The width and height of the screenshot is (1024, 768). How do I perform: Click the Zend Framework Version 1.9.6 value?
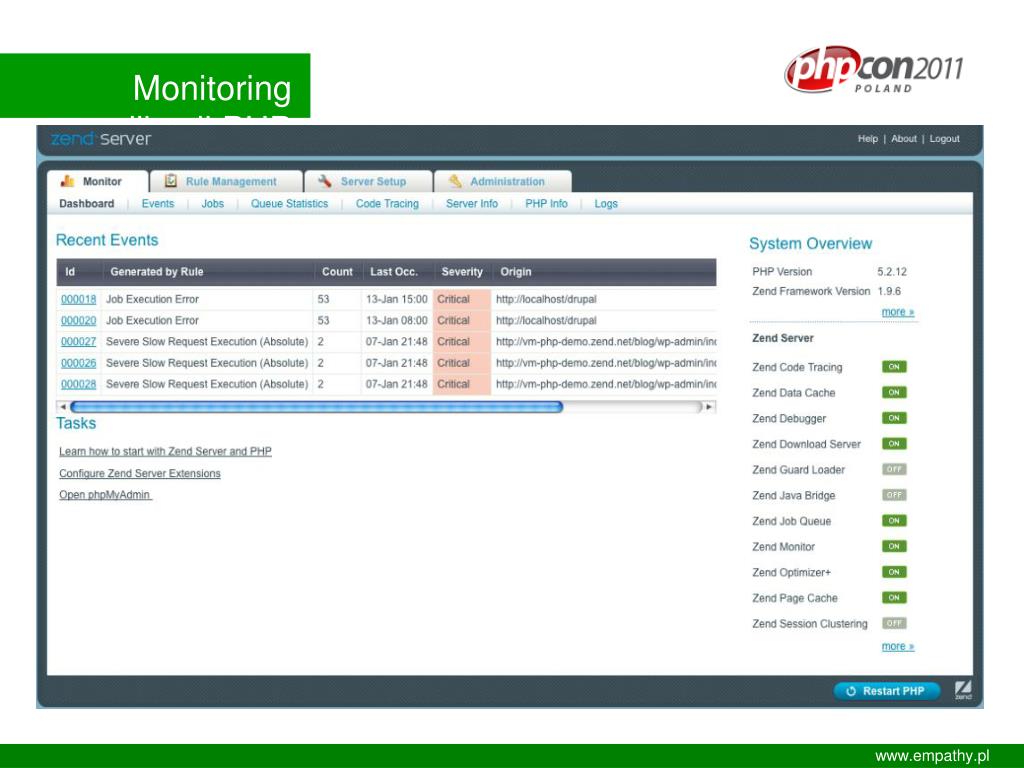[889, 291]
